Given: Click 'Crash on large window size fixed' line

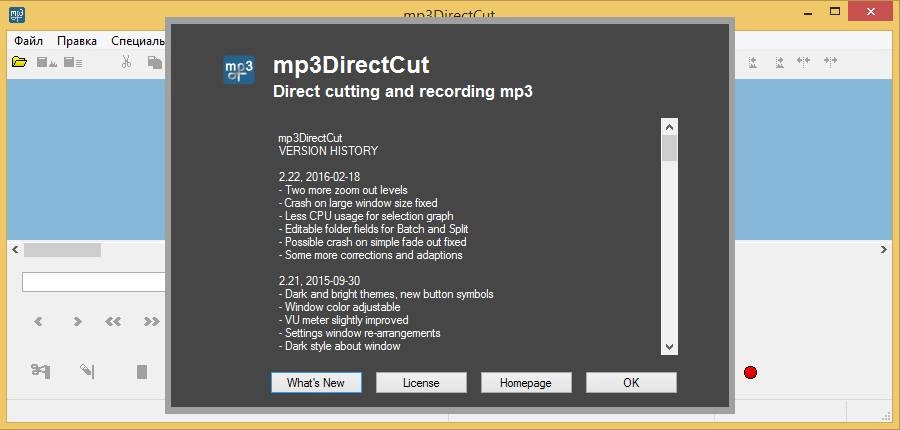Looking at the screenshot, I should point(358,203).
